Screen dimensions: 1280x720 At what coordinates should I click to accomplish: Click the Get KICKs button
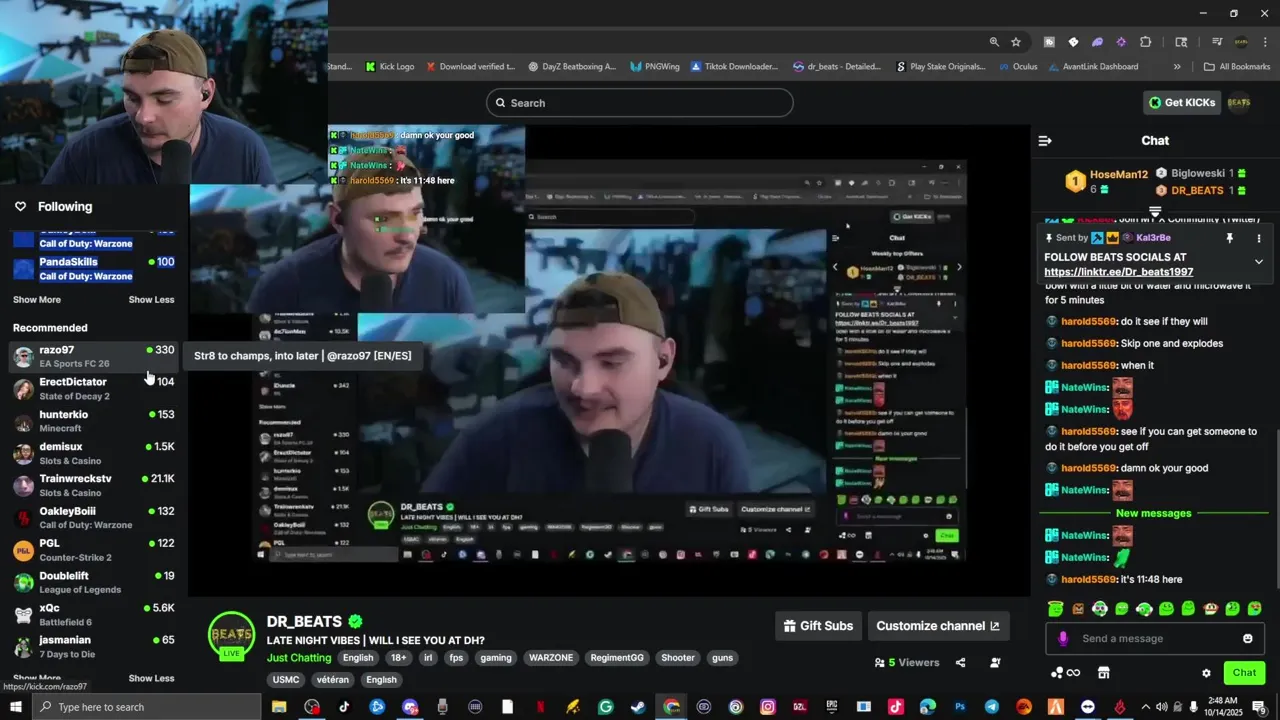pos(1182,102)
